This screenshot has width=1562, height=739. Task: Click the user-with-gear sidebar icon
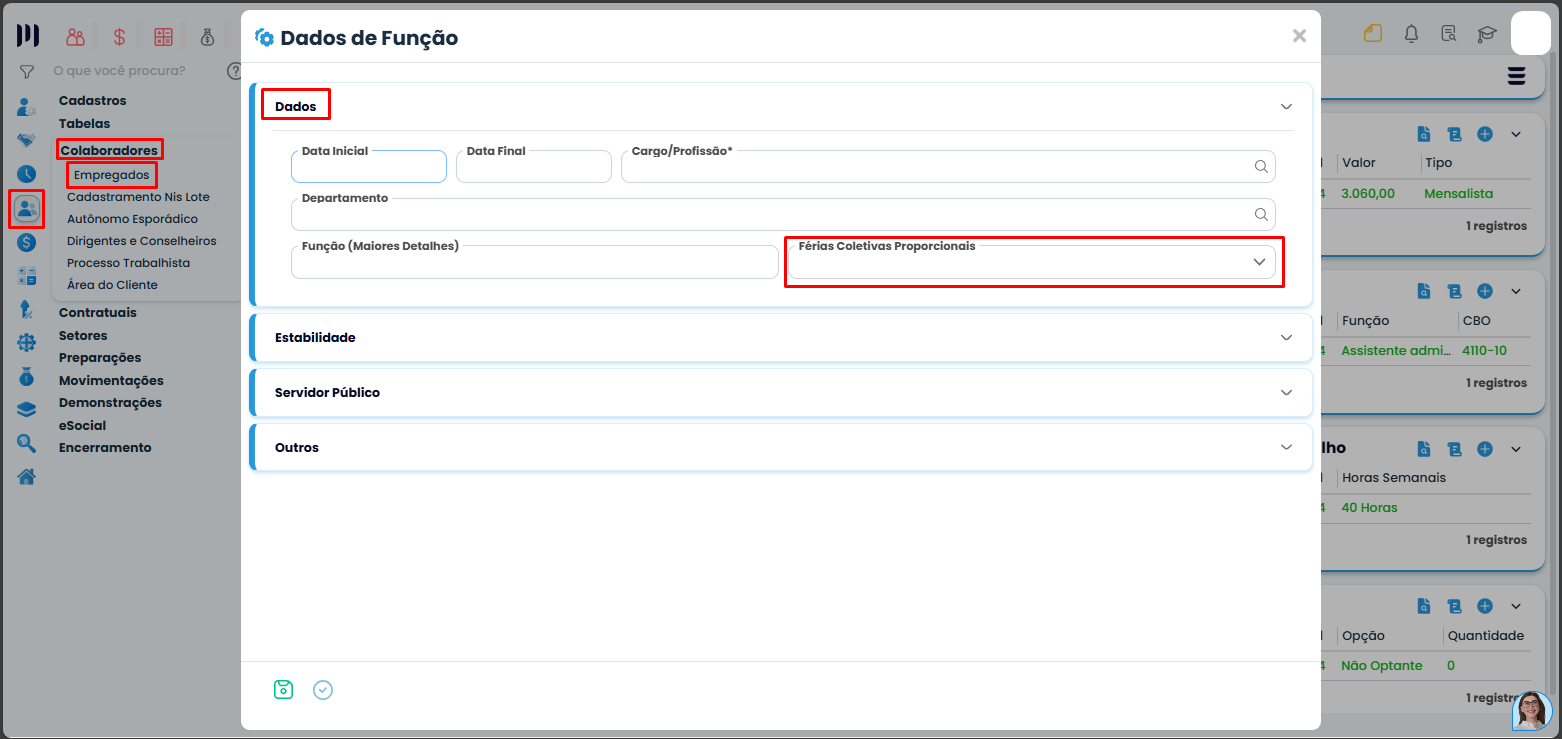pos(27,107)
